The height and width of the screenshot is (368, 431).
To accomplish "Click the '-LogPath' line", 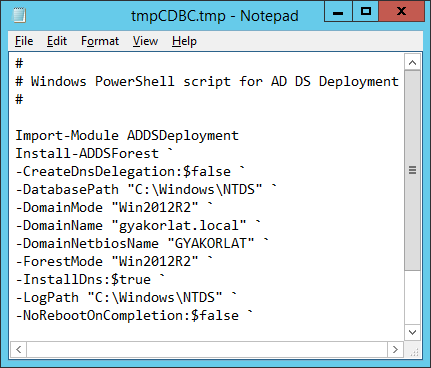I will click(x=126, y=297).
